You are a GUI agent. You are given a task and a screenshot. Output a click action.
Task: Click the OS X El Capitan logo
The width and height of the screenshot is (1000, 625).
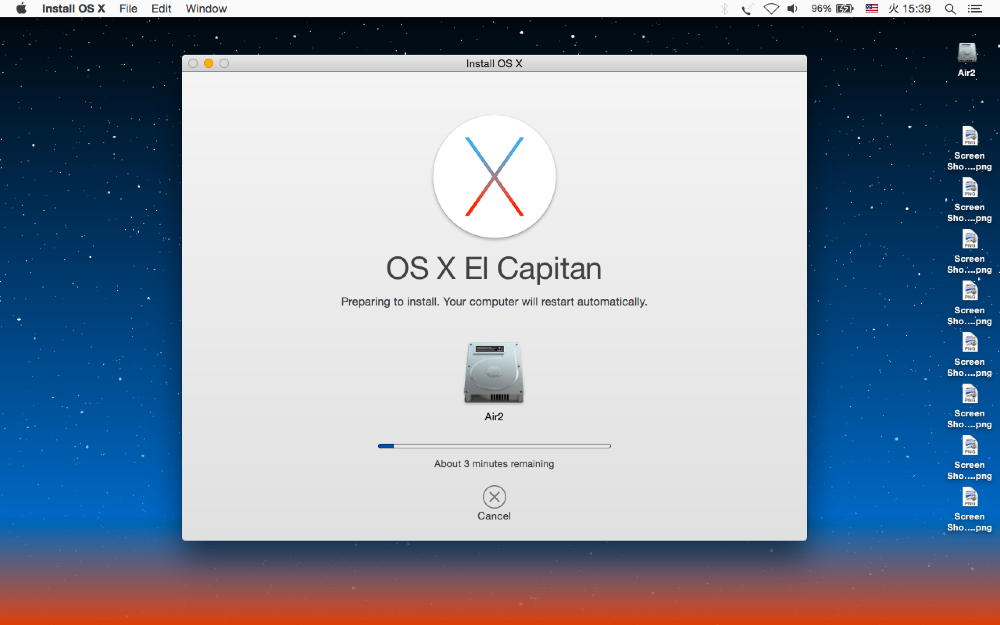pyautogui.click(x=494, y=177)
